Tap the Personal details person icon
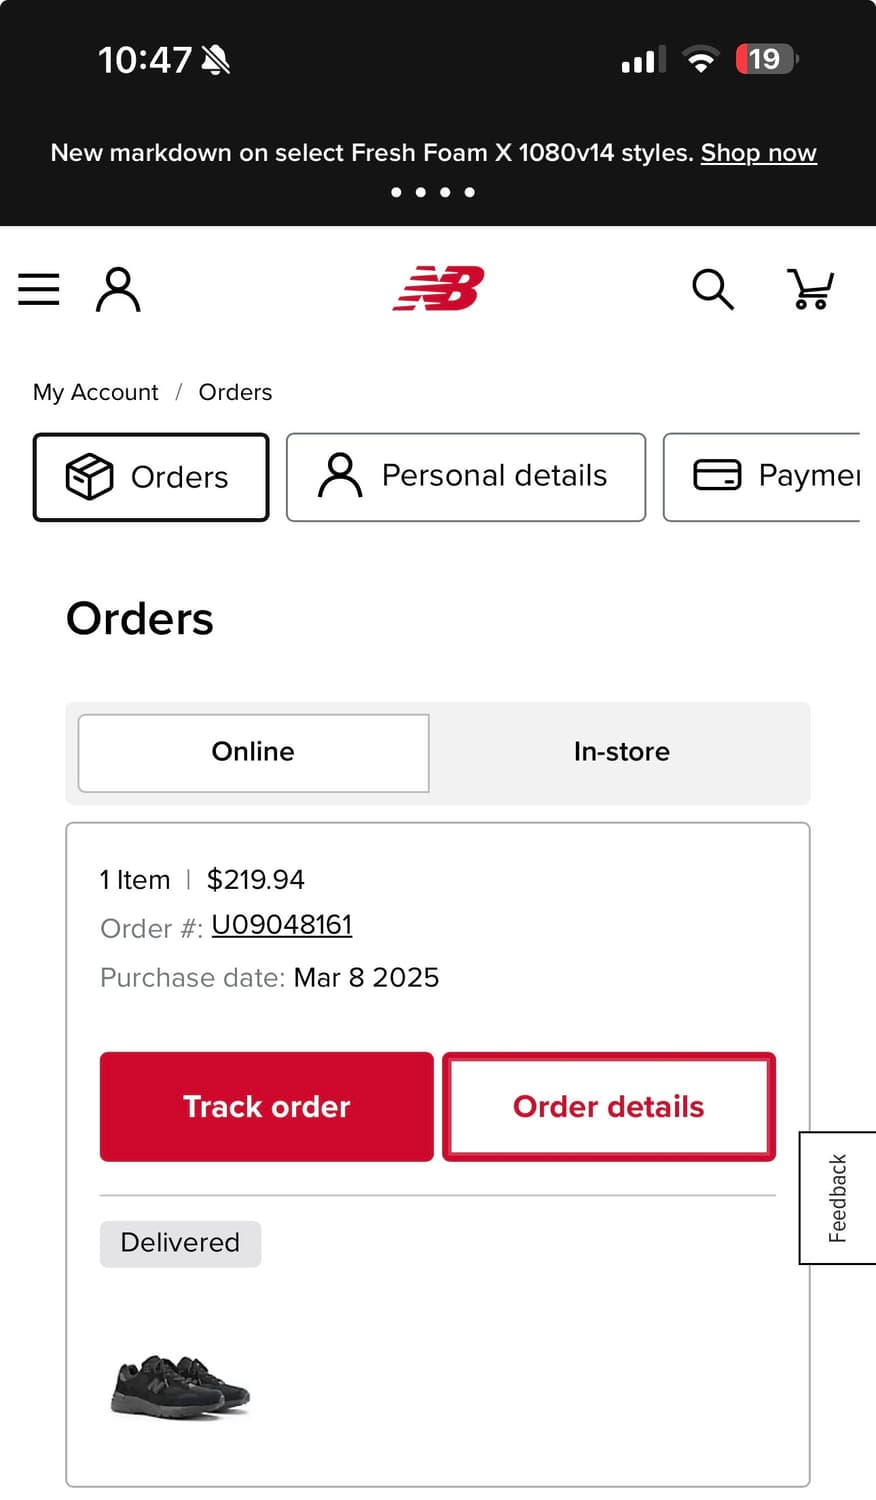The width and height of the screenshot is (876, 1500). click(x=340, y=475)
